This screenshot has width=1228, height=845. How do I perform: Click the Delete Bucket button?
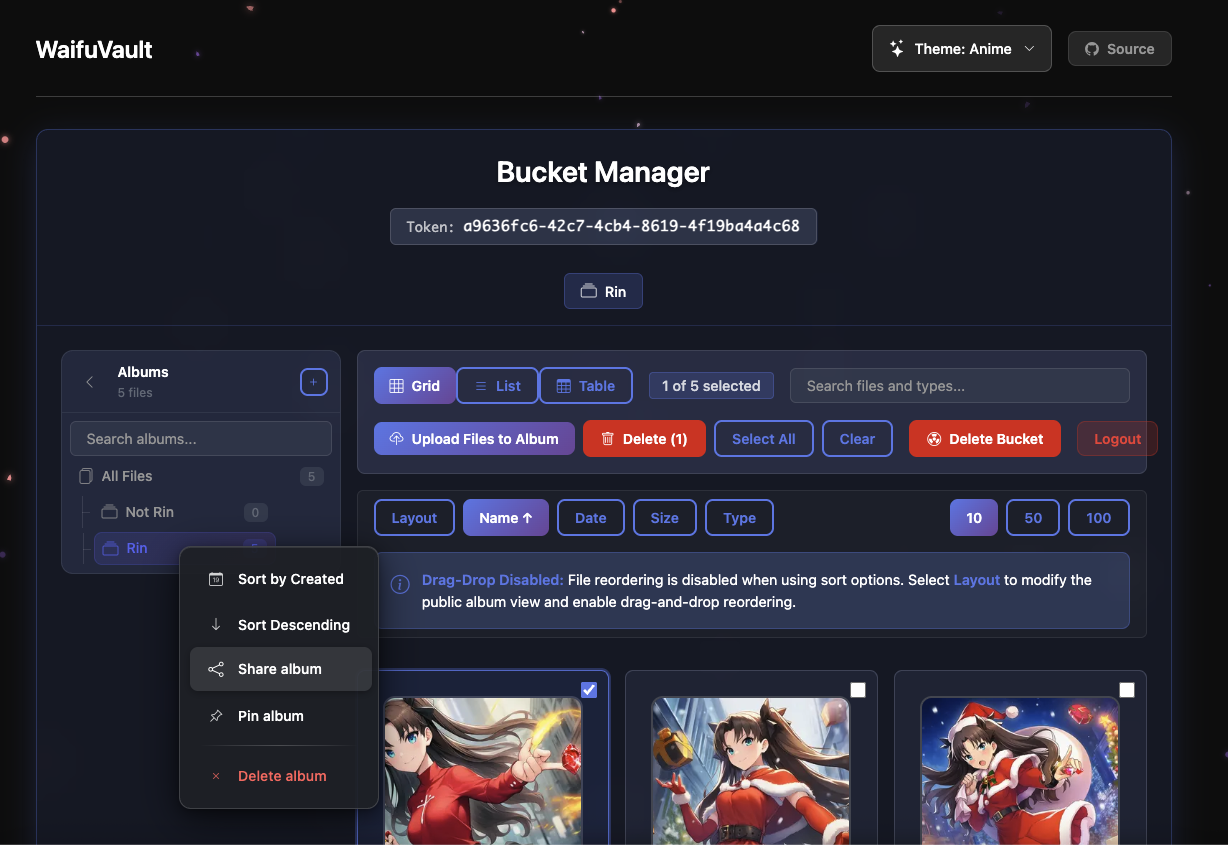point(985,439)
